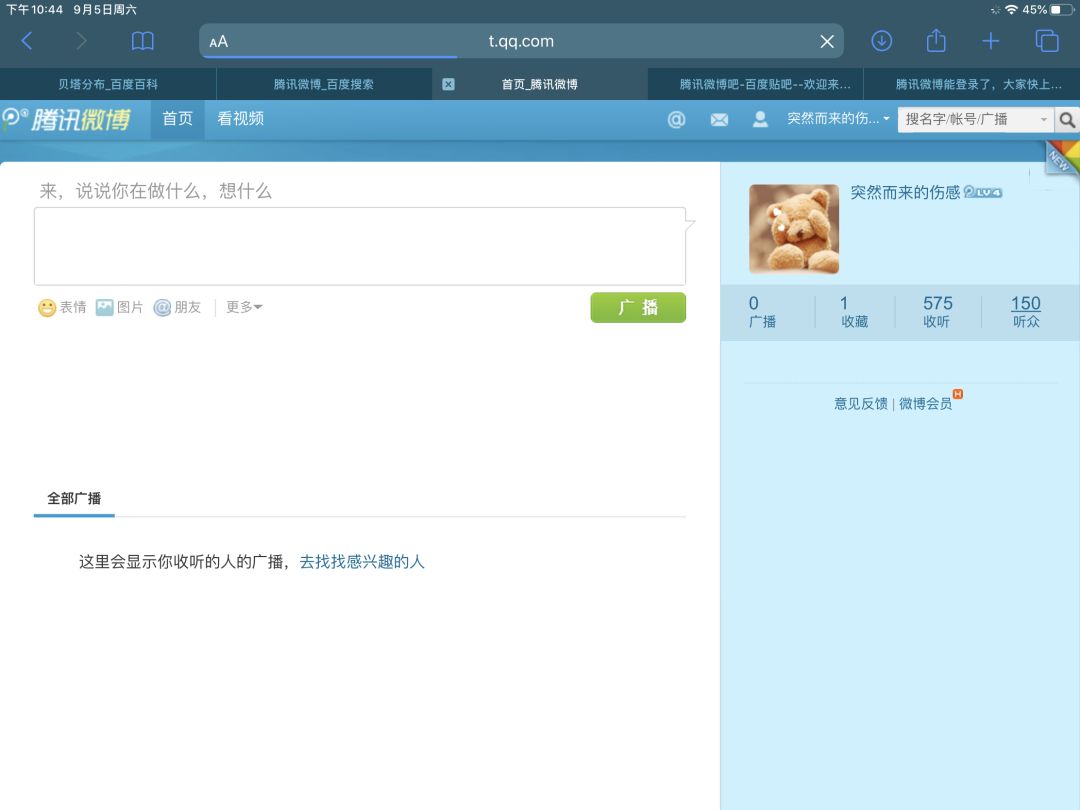Expand the 突然而来的伤... account dropdown
This screenshot has width=1080, height=810.
[838, 119]
